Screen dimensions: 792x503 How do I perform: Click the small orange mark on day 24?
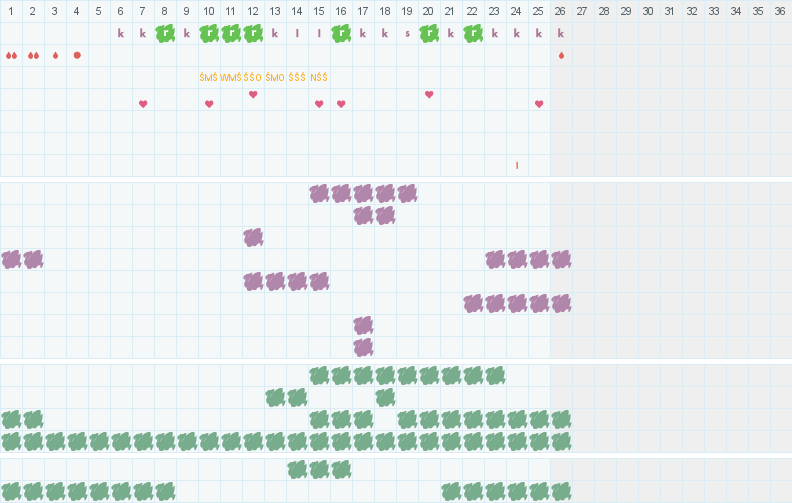pyautogui.click(x=517, y=165)
